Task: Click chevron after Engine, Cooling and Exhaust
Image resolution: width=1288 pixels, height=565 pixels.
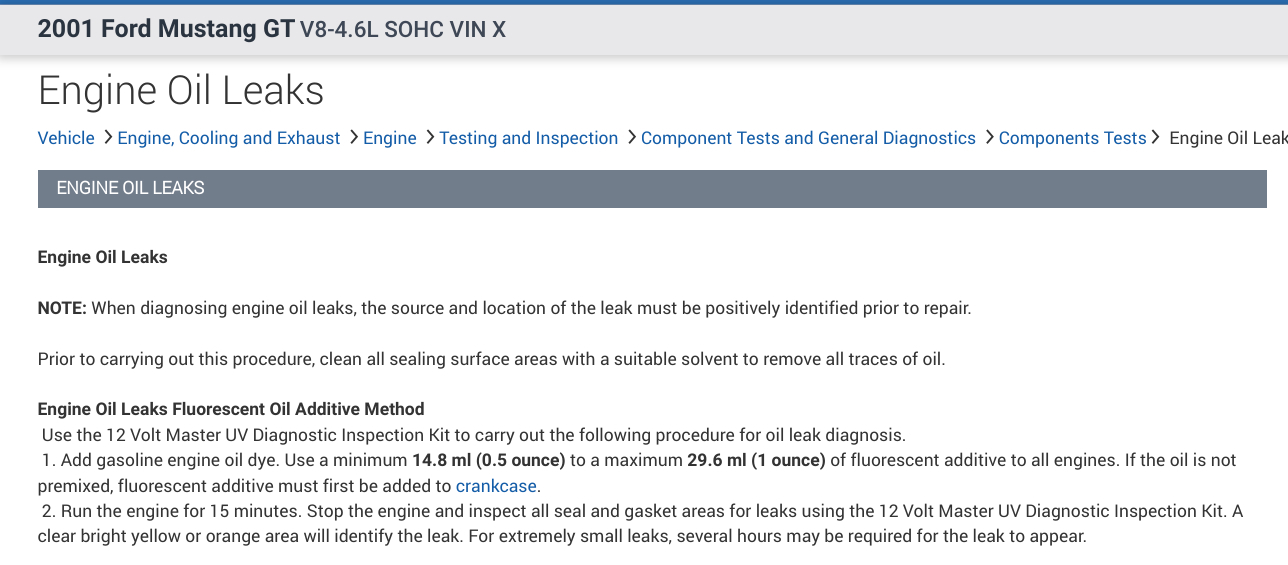Action: 353,137
